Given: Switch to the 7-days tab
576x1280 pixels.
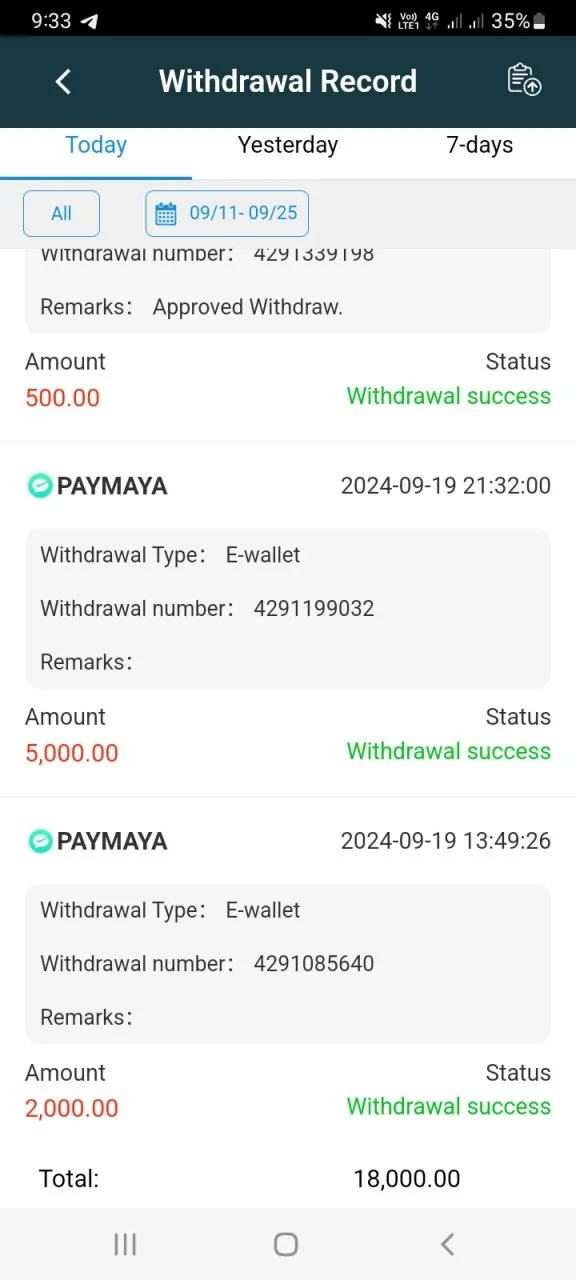Looking at the screenshot, I should [x=480, y=145].
